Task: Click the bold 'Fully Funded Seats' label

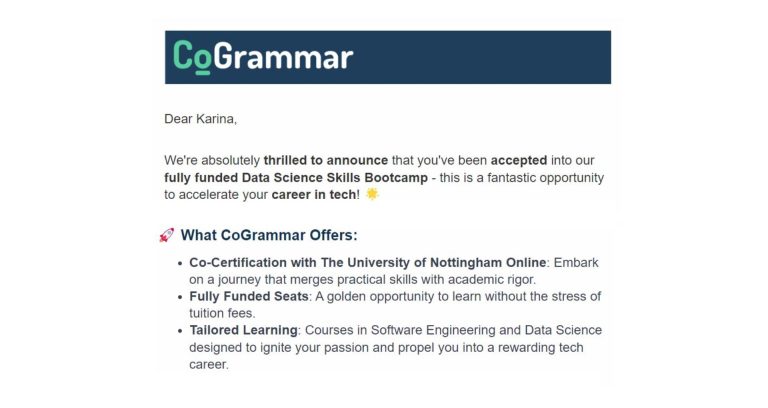Action: 249,296
